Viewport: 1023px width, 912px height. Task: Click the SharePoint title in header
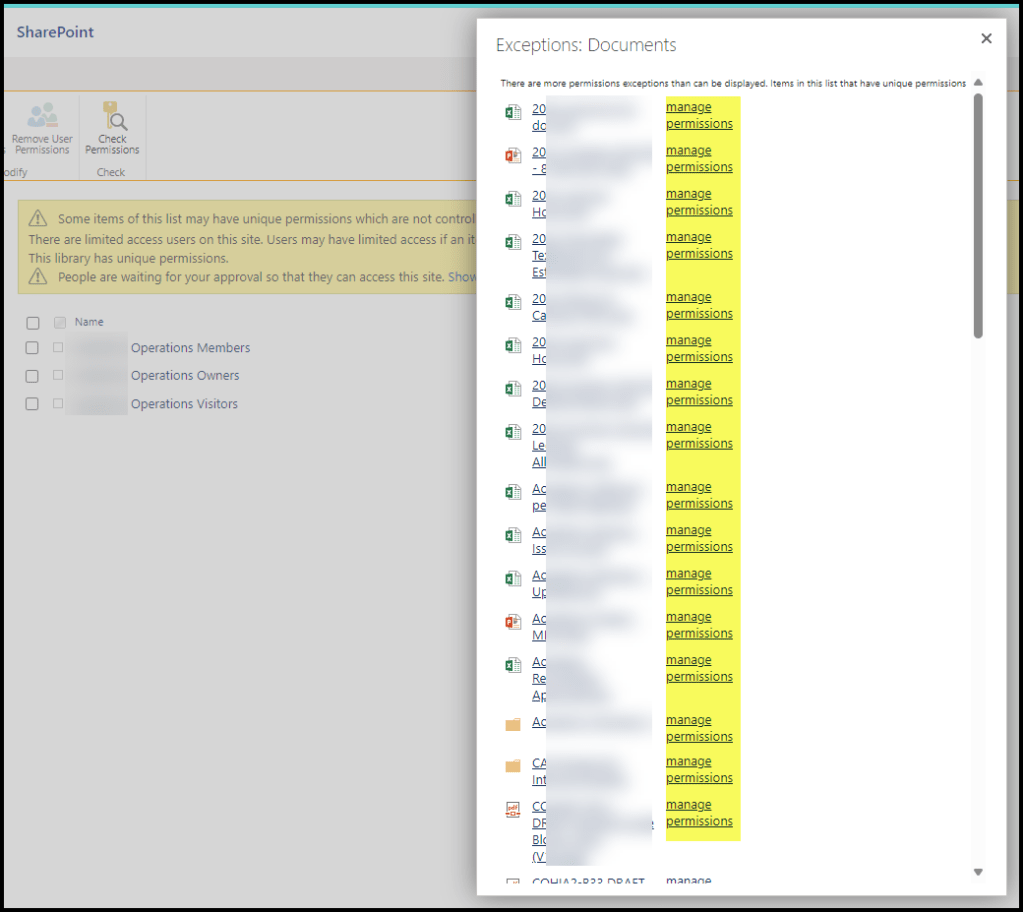[55, 32]
